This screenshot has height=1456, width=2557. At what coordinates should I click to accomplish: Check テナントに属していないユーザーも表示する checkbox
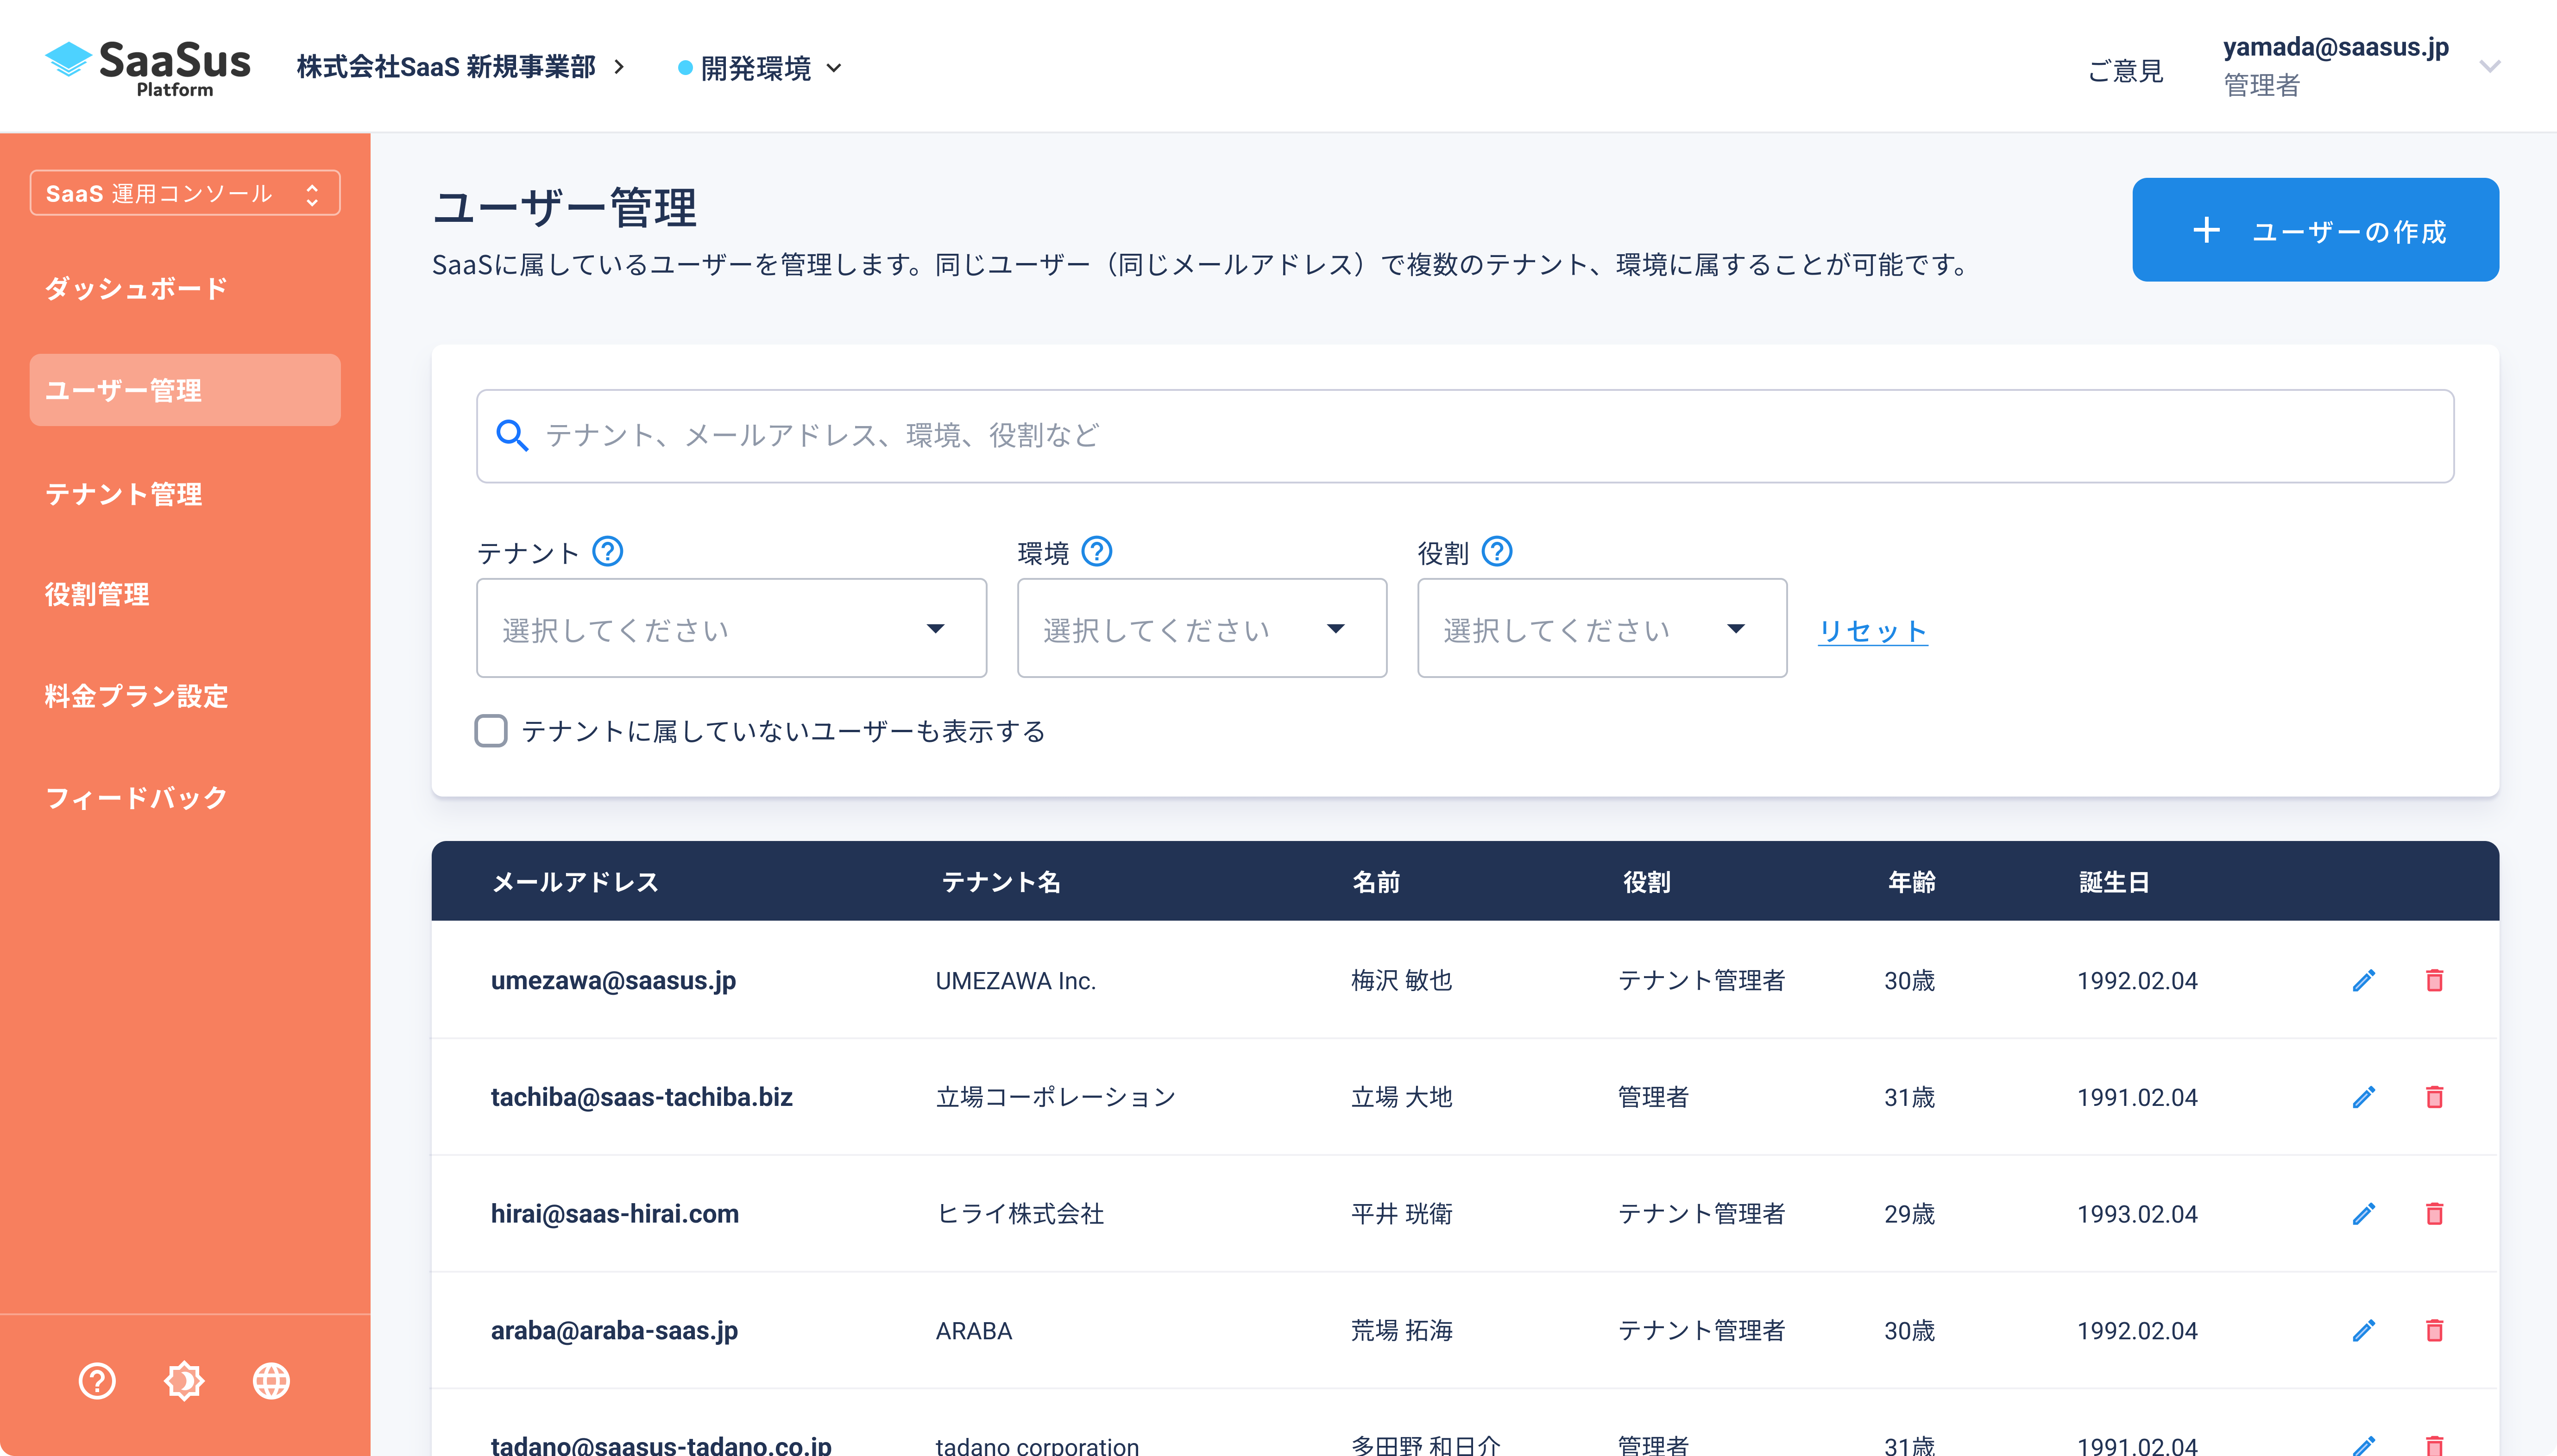click(491, 731)
